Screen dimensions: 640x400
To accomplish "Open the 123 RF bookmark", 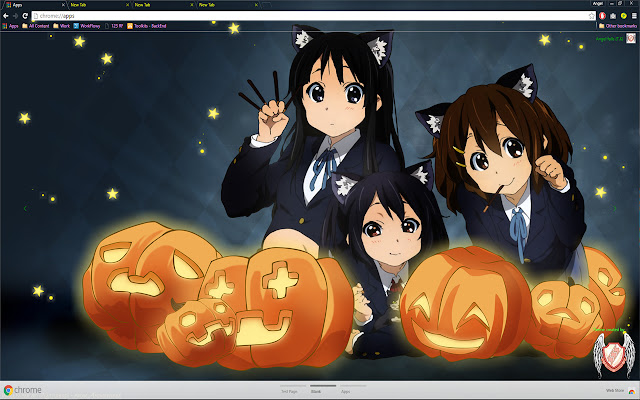I will tap(114, 26).
